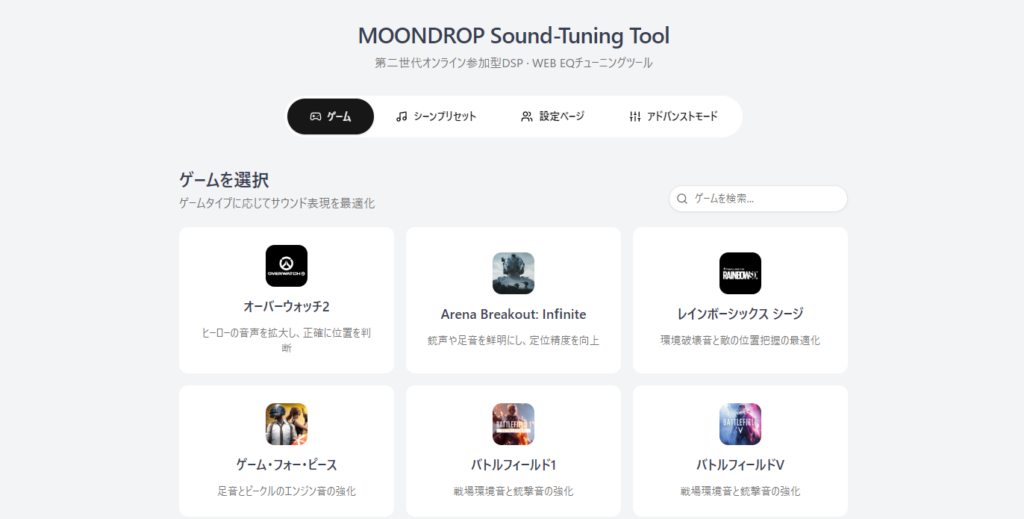The height and width of the screenshot is (519, 1024).
Task: Click the 第二世代オンライン参加型DSP subtitle
Action: (x=513, y=63)
